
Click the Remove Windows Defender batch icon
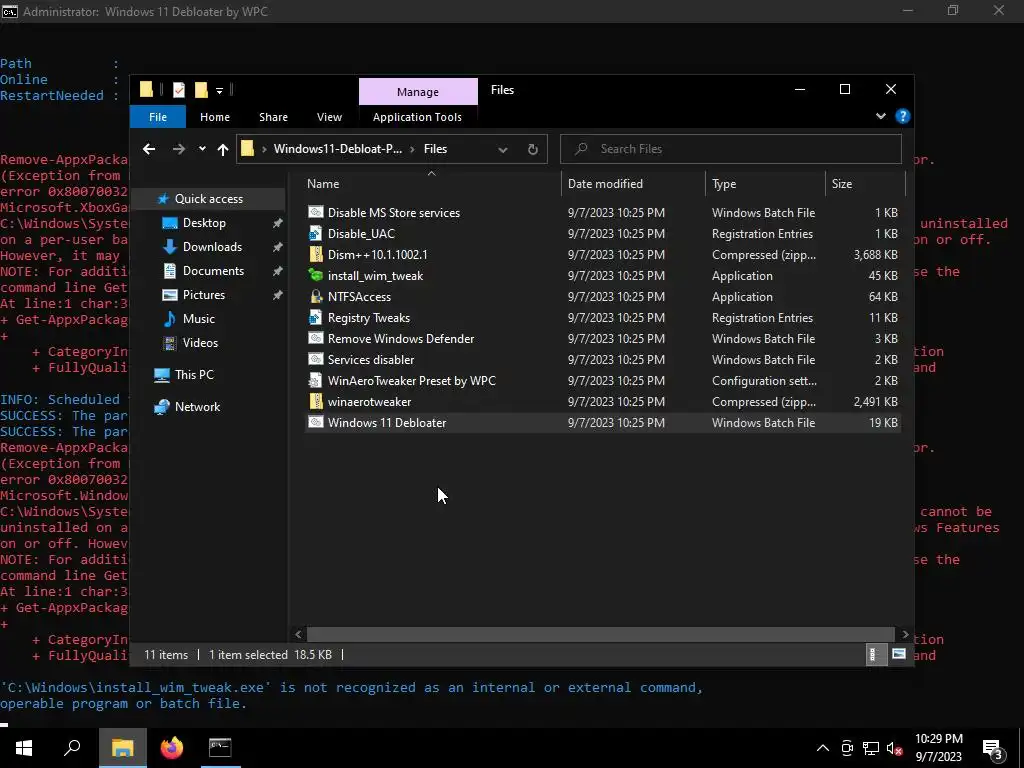(x=316, y=338)
